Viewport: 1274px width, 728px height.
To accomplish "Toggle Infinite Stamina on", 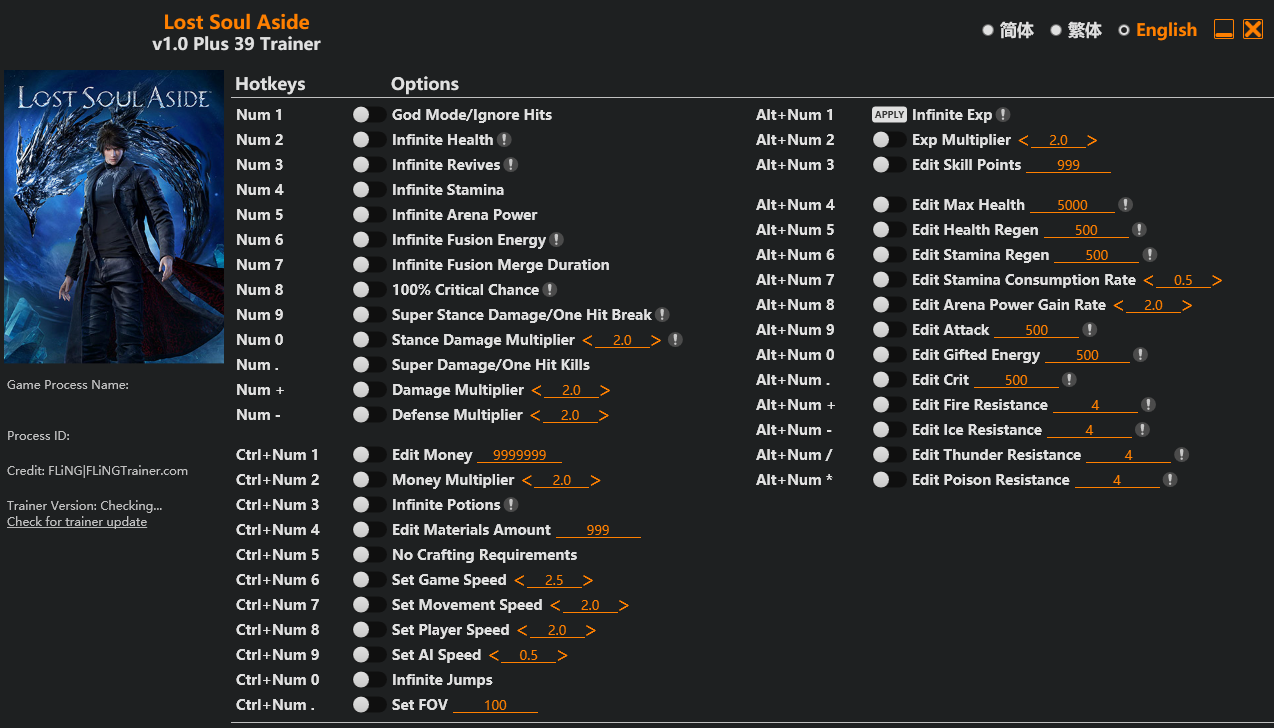I will point(369,190).
